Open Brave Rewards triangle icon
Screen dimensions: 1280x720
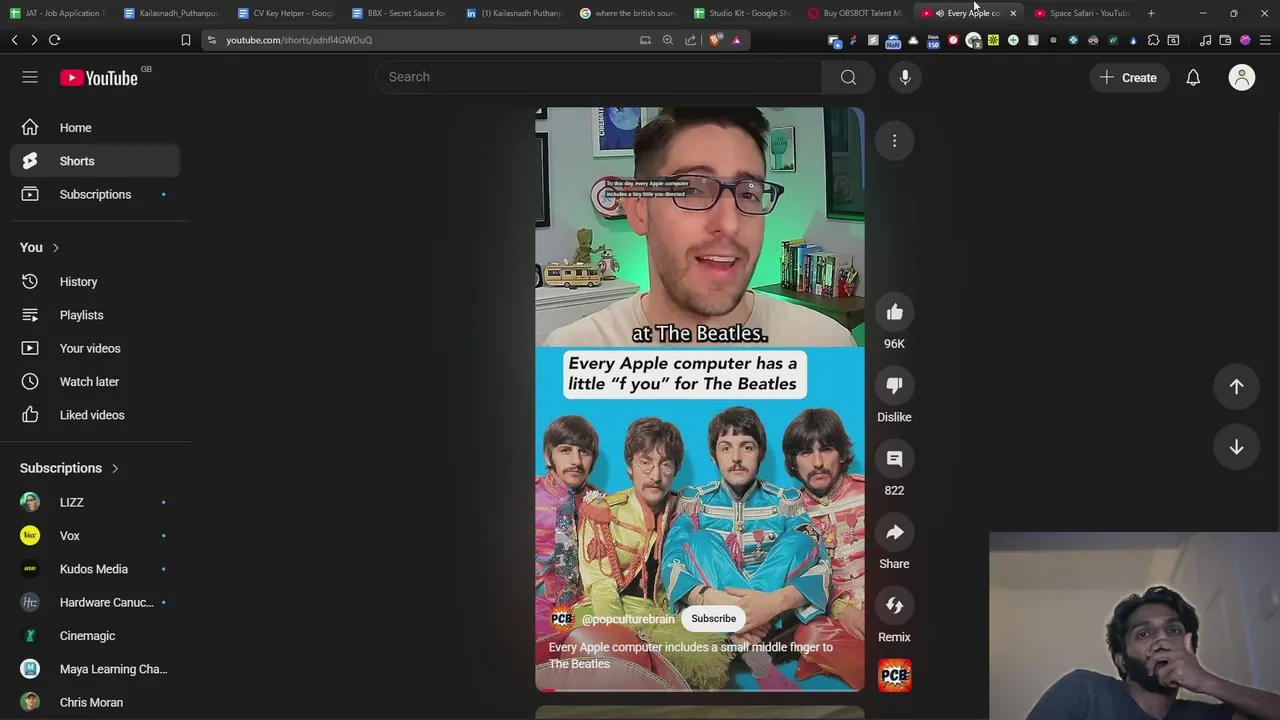(737, 40)
